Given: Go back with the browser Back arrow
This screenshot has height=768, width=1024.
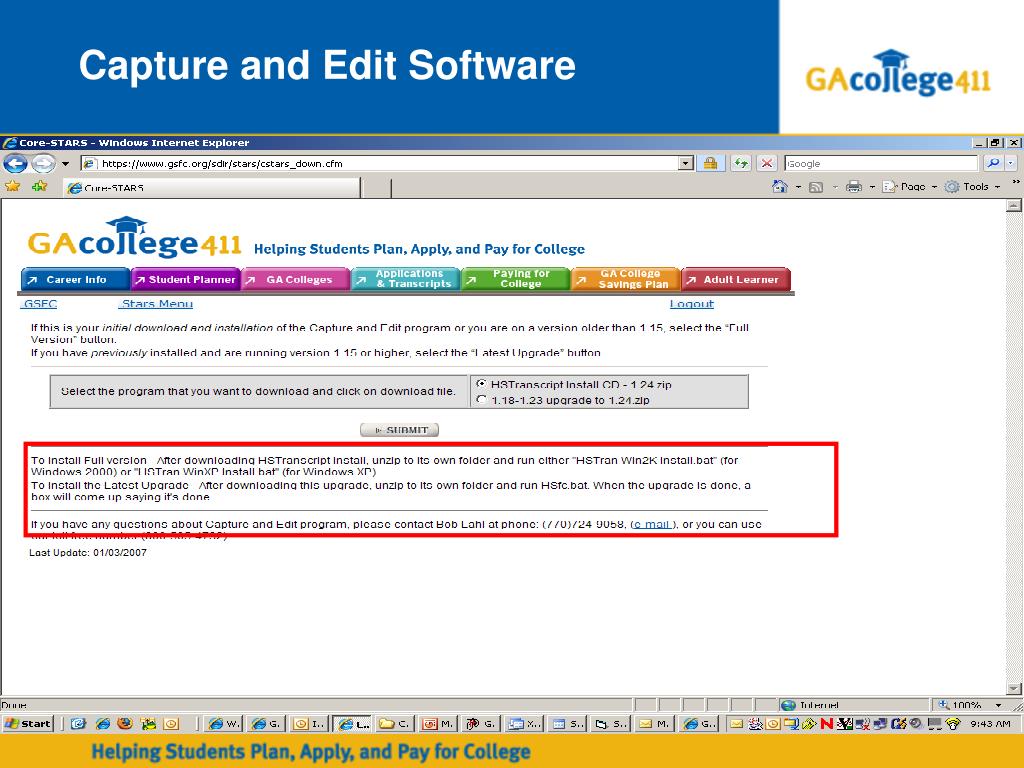Looking at the screenshot, I should tap(15, 163).
